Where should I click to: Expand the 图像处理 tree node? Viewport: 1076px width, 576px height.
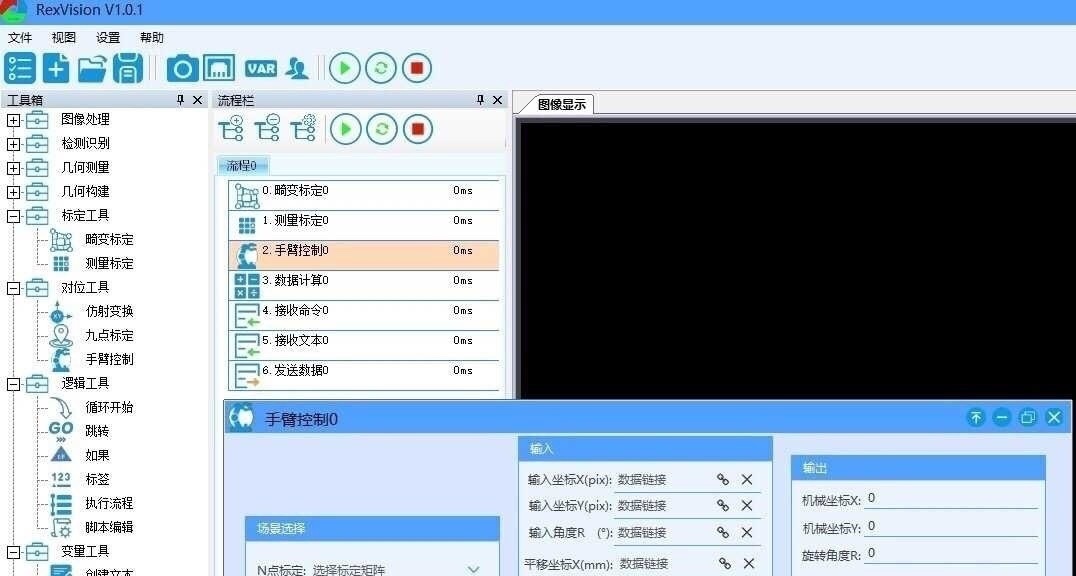coord(12,119)
